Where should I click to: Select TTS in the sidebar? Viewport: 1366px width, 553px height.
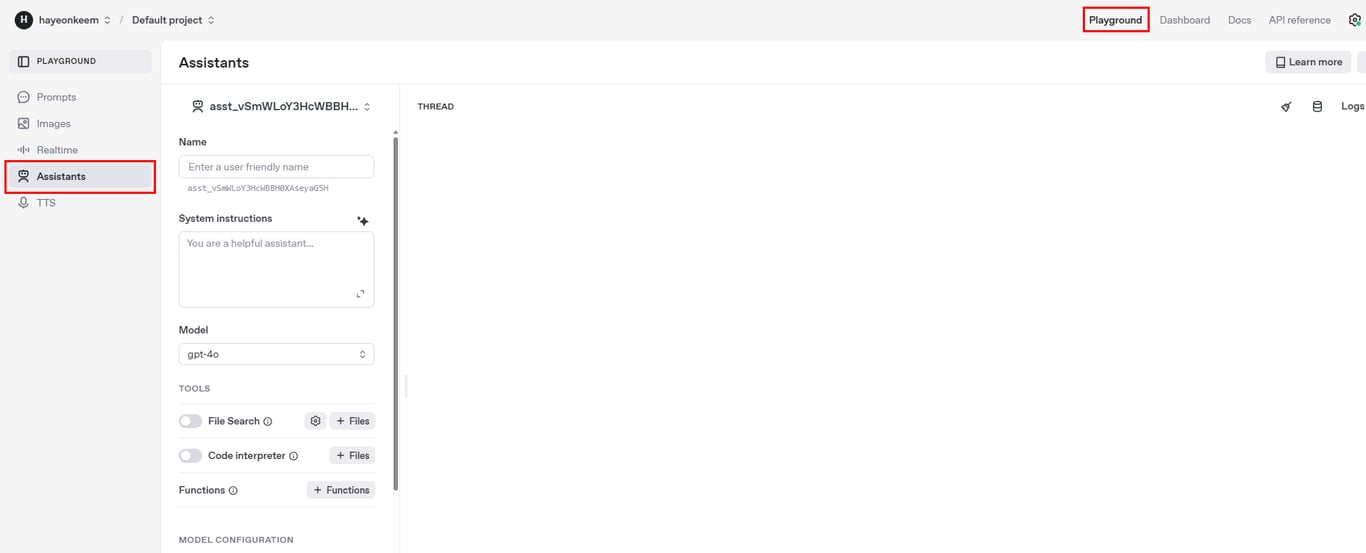coord(80,203)
